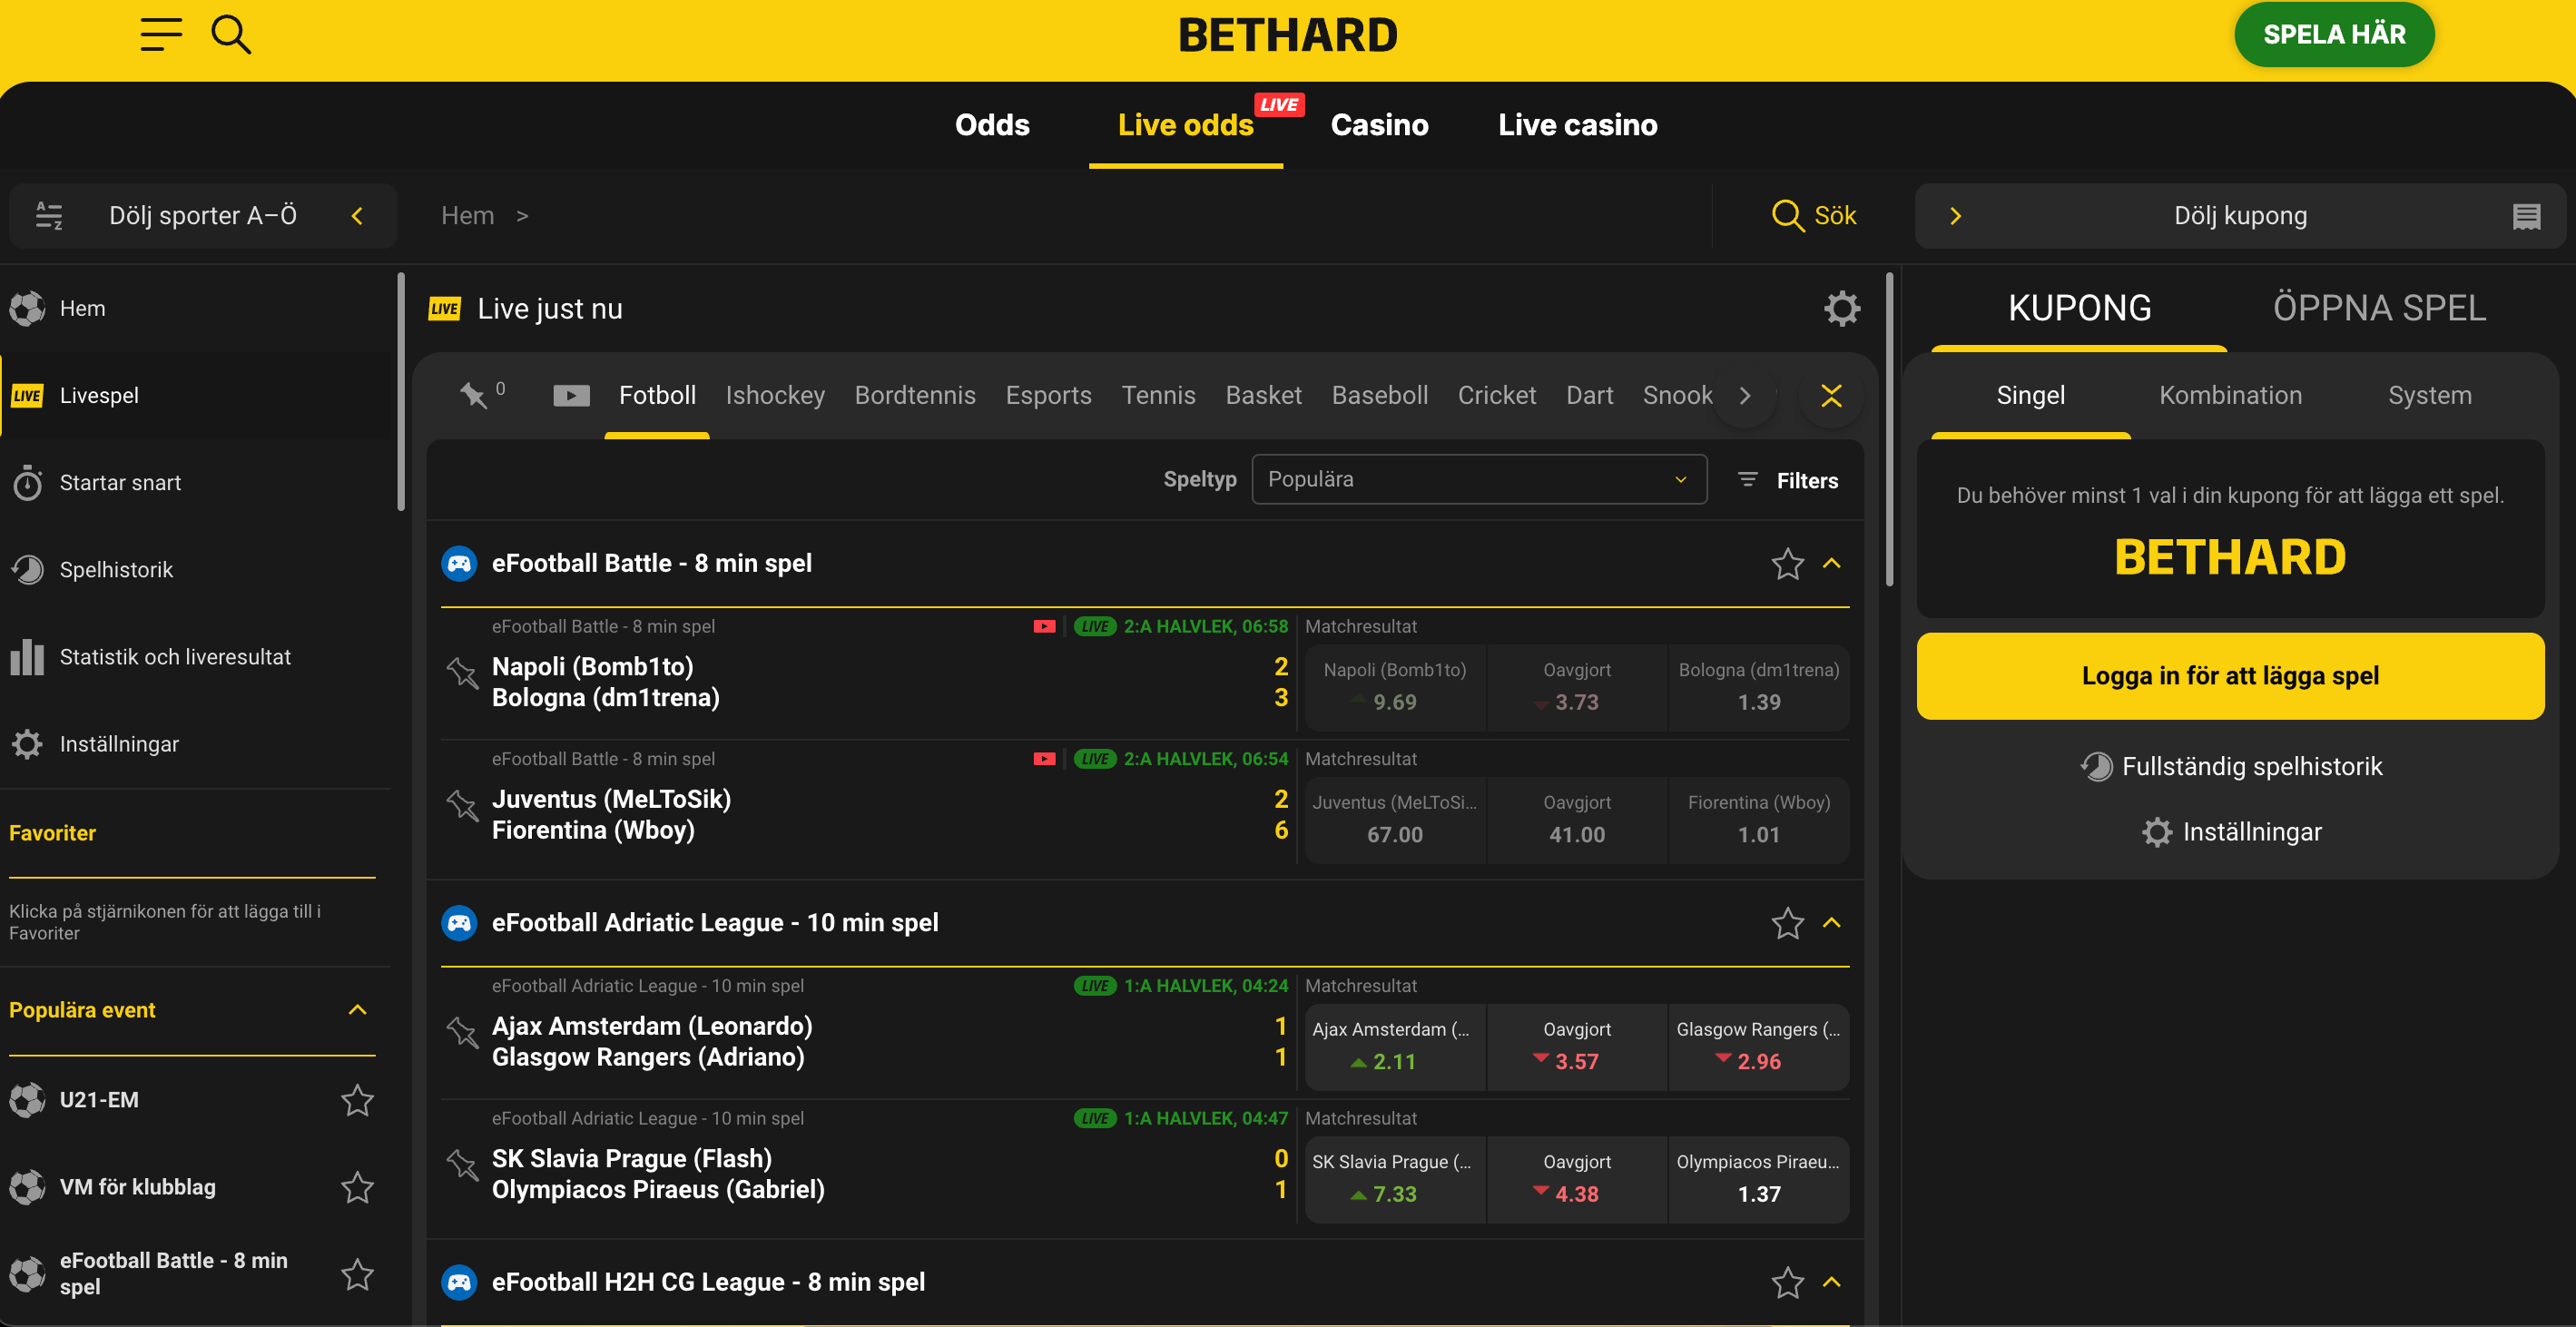Select the Kombination bet type tab
The width and height of the screenshot is (2576, 1327).
(x=2230, y=395)
